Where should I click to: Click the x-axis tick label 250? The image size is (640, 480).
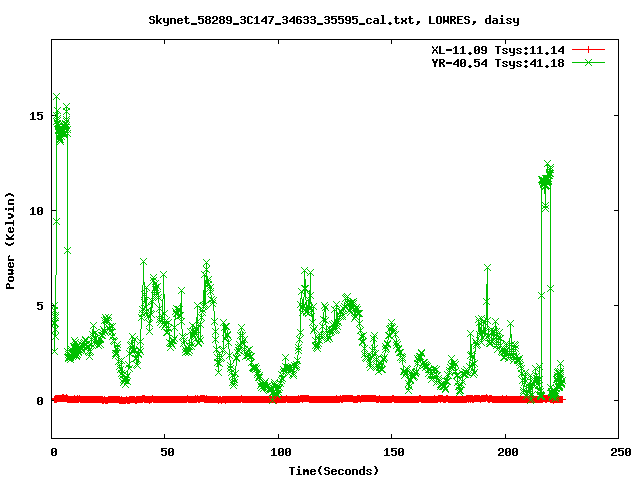(x=620, y=452)
